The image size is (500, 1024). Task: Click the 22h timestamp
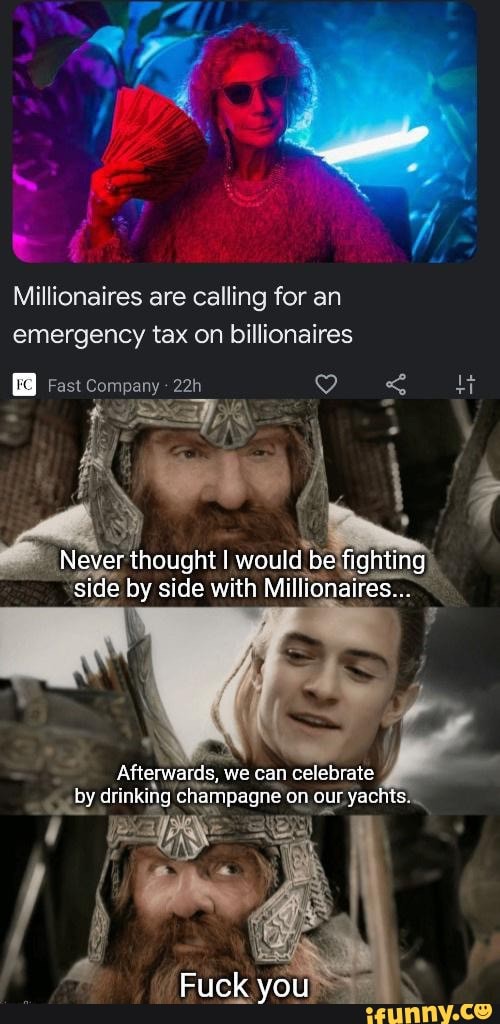[188, 387]
